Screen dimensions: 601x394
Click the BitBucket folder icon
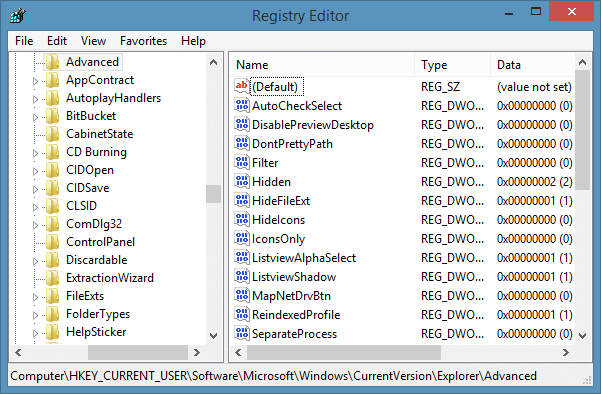[x=52, y=116]
